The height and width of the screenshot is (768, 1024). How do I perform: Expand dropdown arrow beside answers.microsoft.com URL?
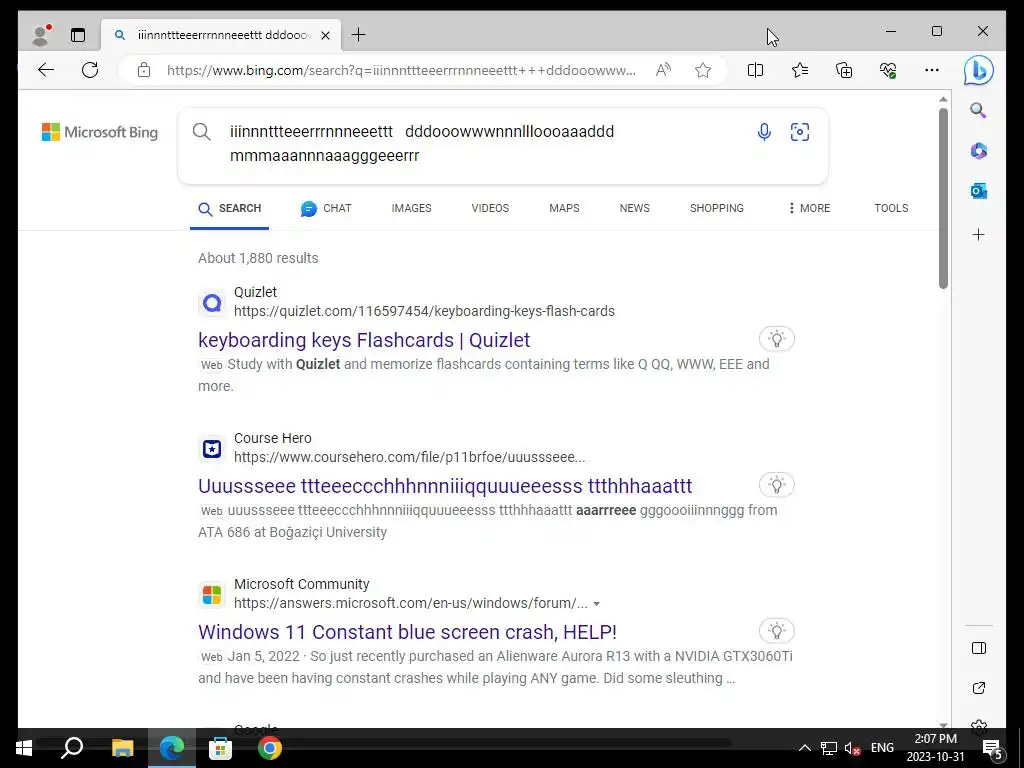click(x=596, y=604)
